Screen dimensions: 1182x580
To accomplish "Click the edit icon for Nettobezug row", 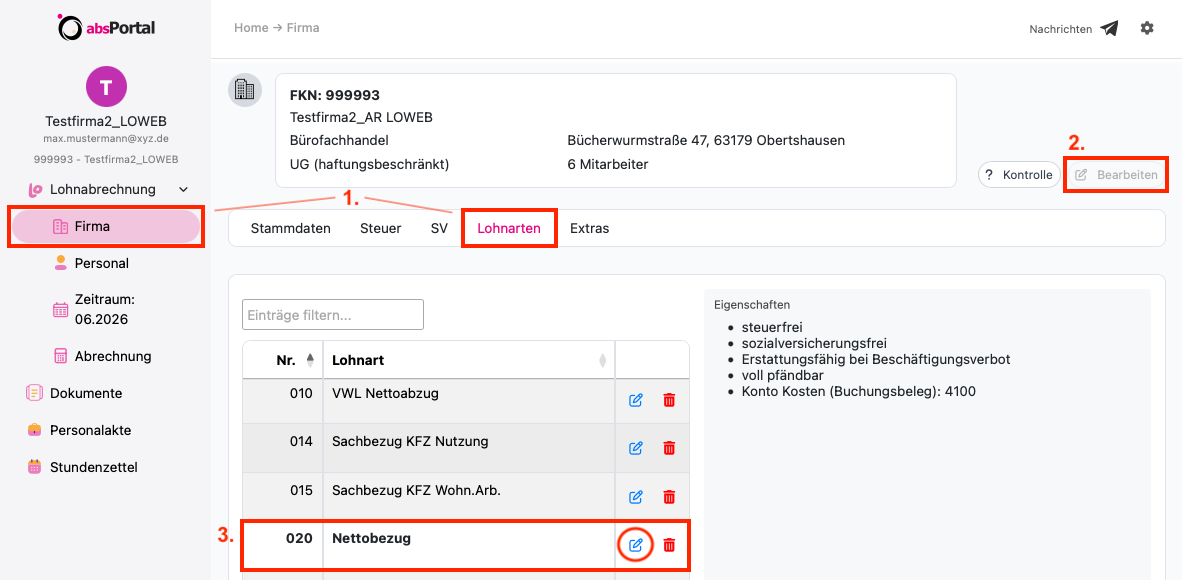I will click(635, 545).
